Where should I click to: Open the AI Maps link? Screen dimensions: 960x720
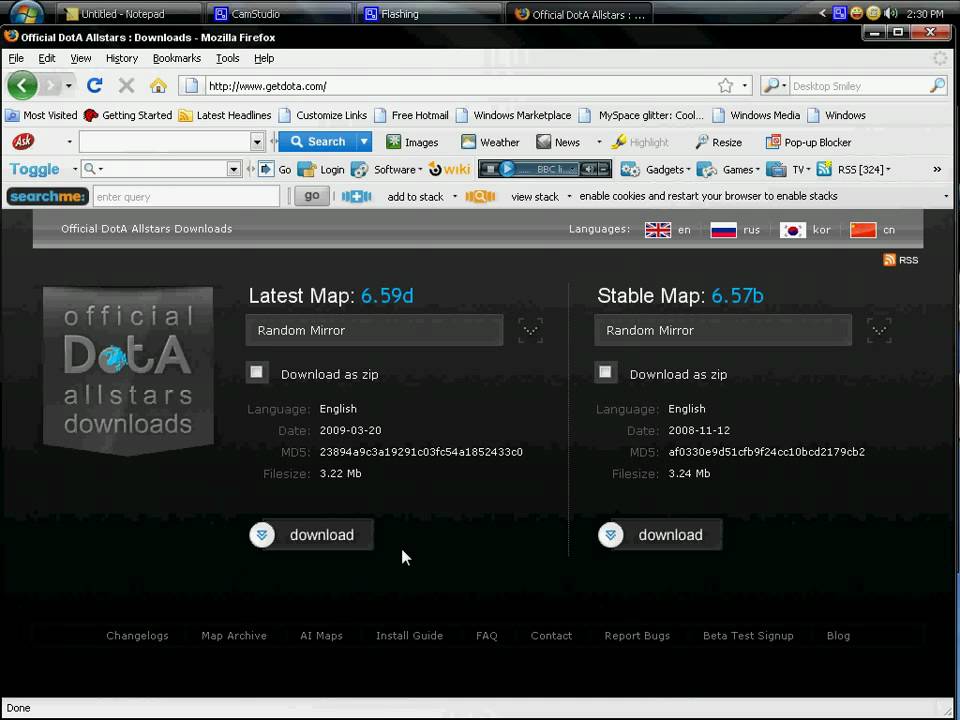tap(321, 636)
